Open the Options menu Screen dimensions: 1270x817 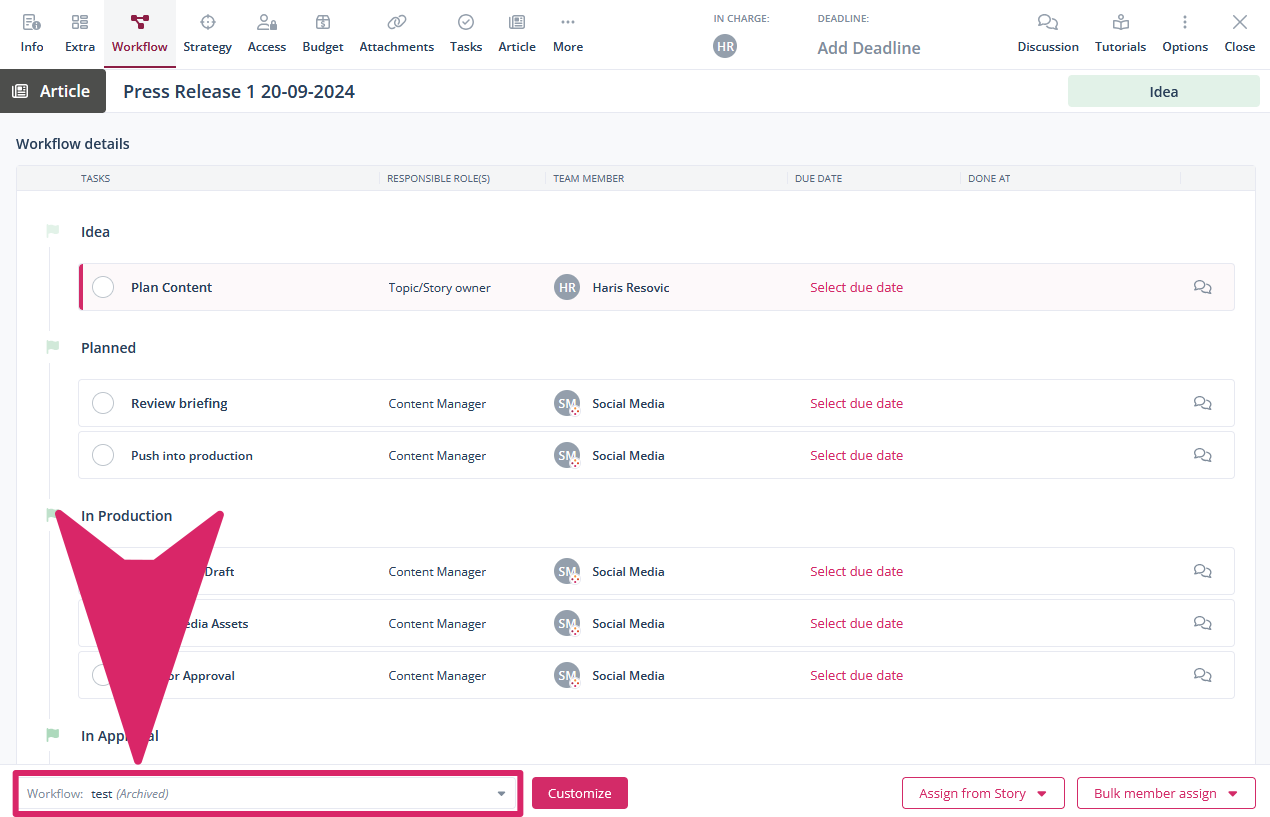[x=1185, y=34]
